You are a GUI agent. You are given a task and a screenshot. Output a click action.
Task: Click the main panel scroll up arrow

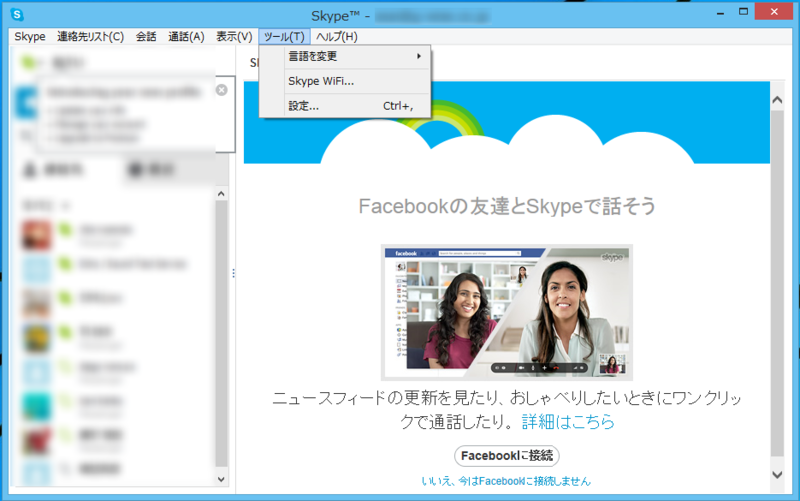pyautogui.click(x=777, y=100)
